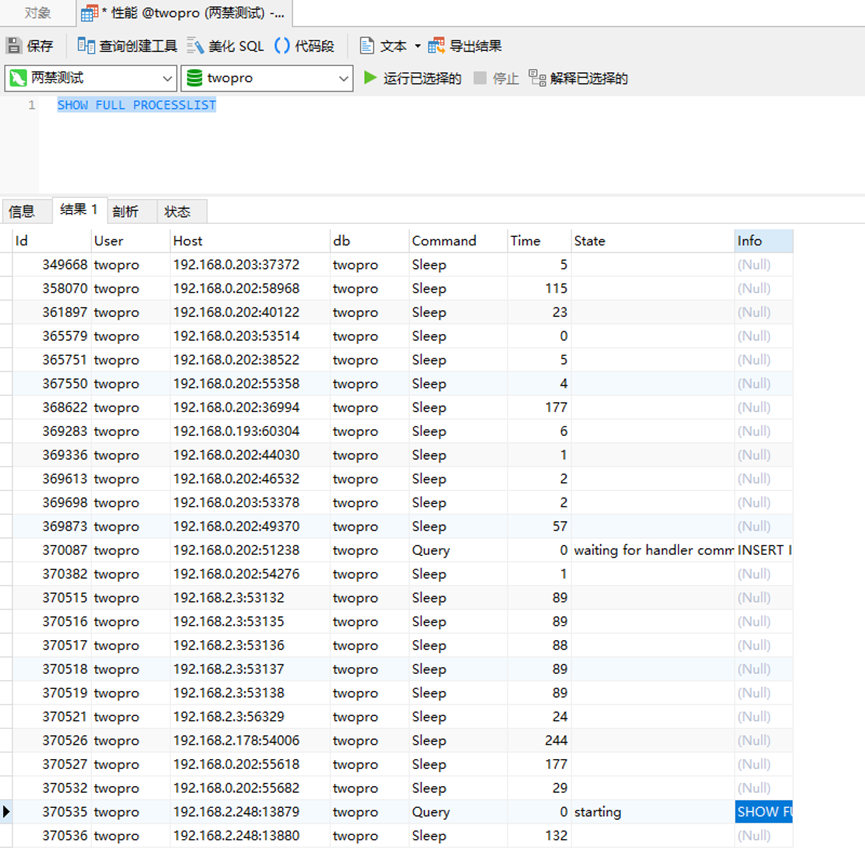Select host 192.168.2.178:54006 cell
Screen dimensions: 865x850
click(250, 740)
